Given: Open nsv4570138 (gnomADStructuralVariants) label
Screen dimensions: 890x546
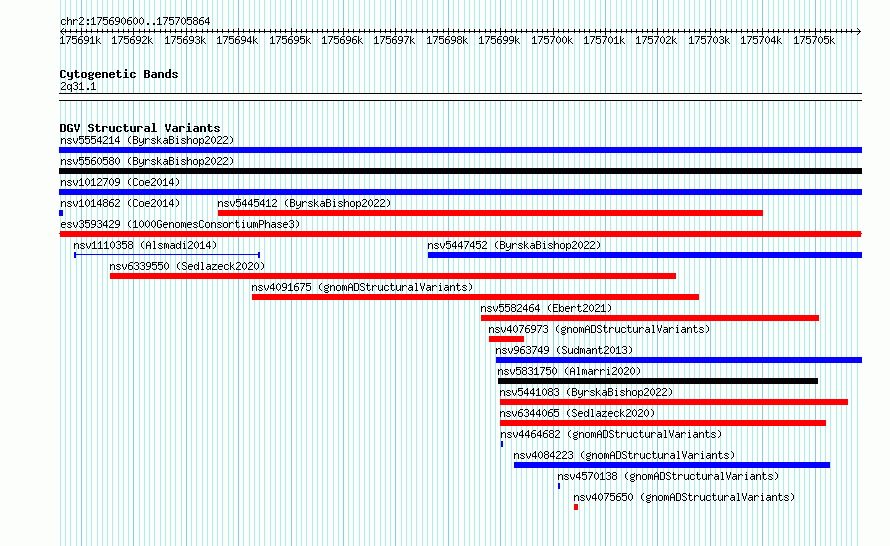Looking at the screenshot, I should pos(668,476).
